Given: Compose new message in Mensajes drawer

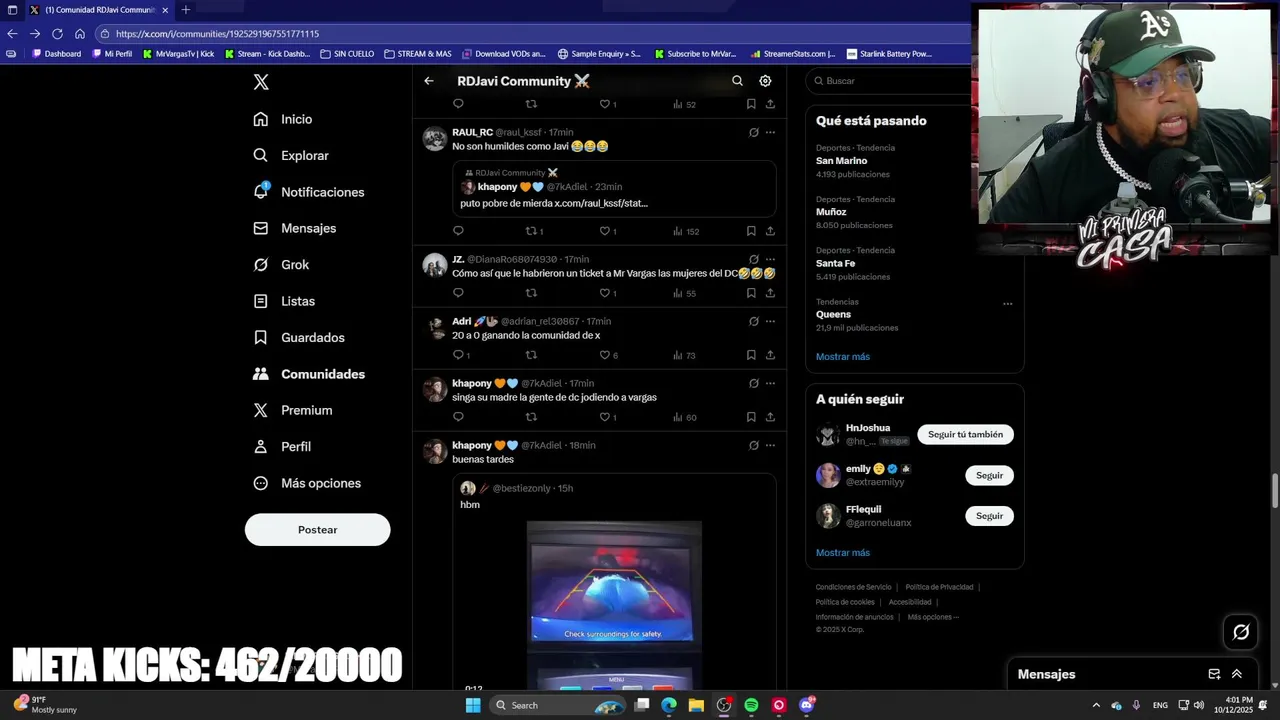Looking at the screenshot, I should 1214,674.
